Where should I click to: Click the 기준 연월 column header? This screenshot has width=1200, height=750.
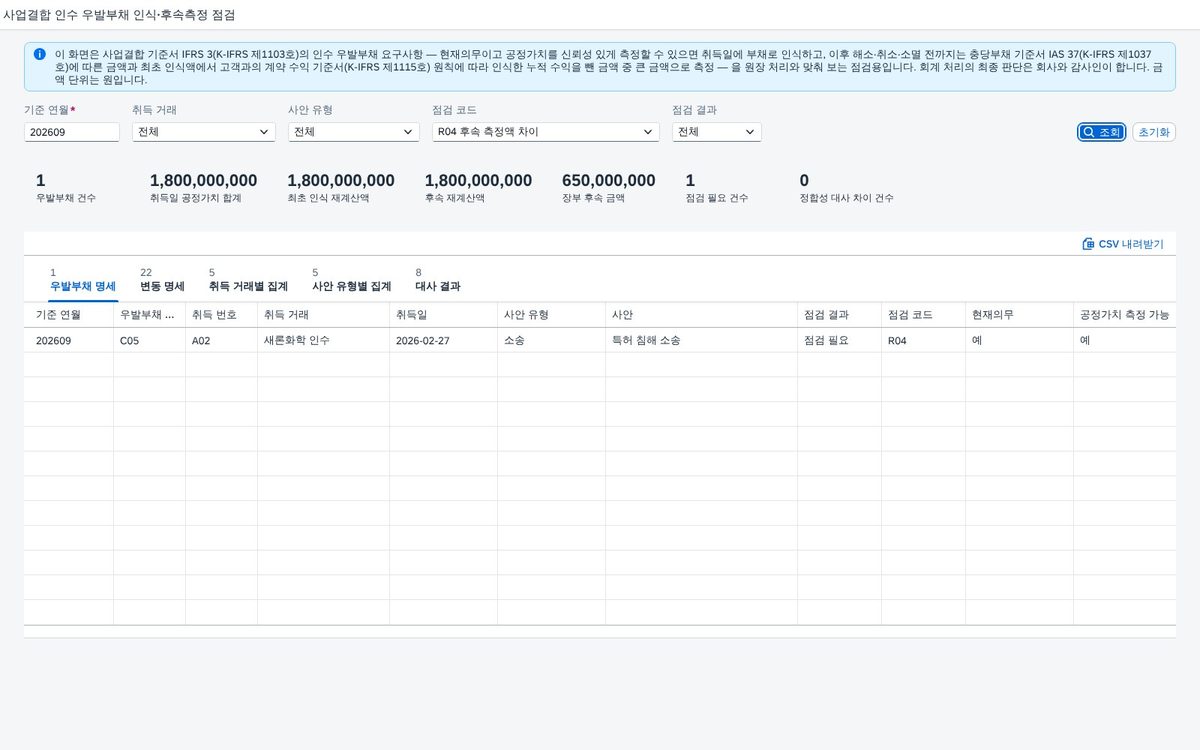click(69, 315)
